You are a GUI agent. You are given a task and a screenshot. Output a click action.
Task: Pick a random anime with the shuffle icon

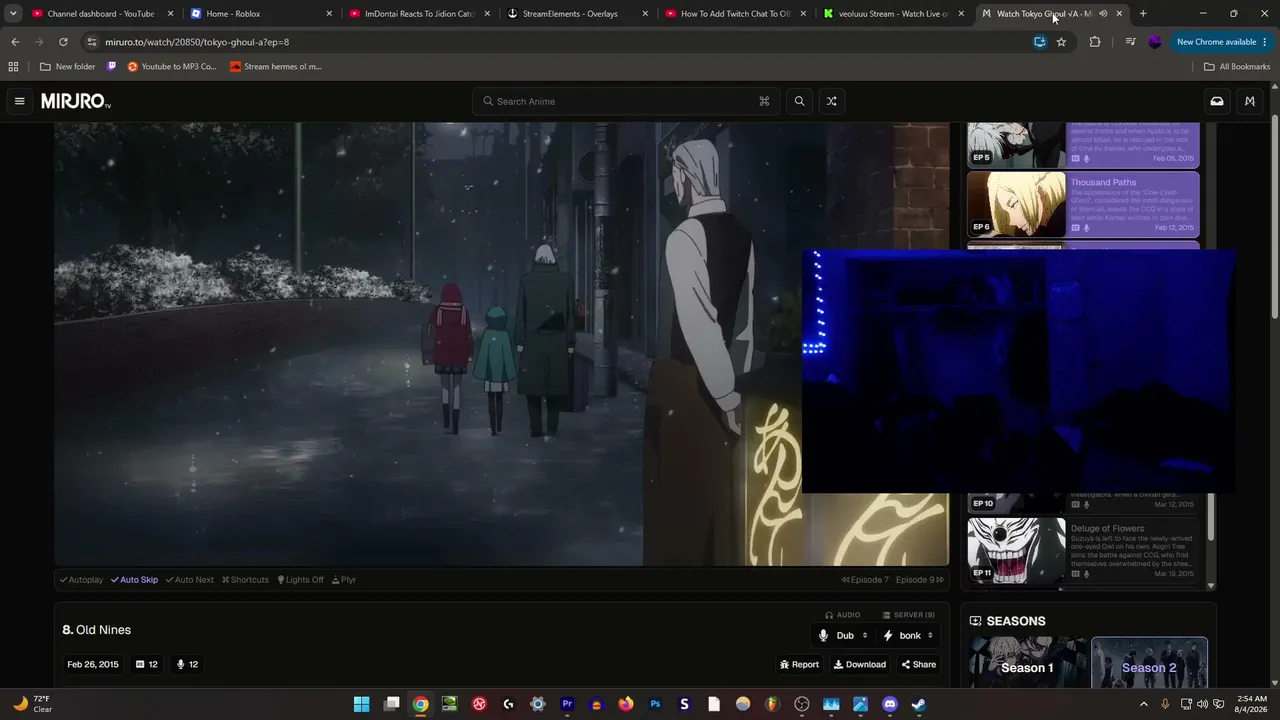click(x=831, y=101)
